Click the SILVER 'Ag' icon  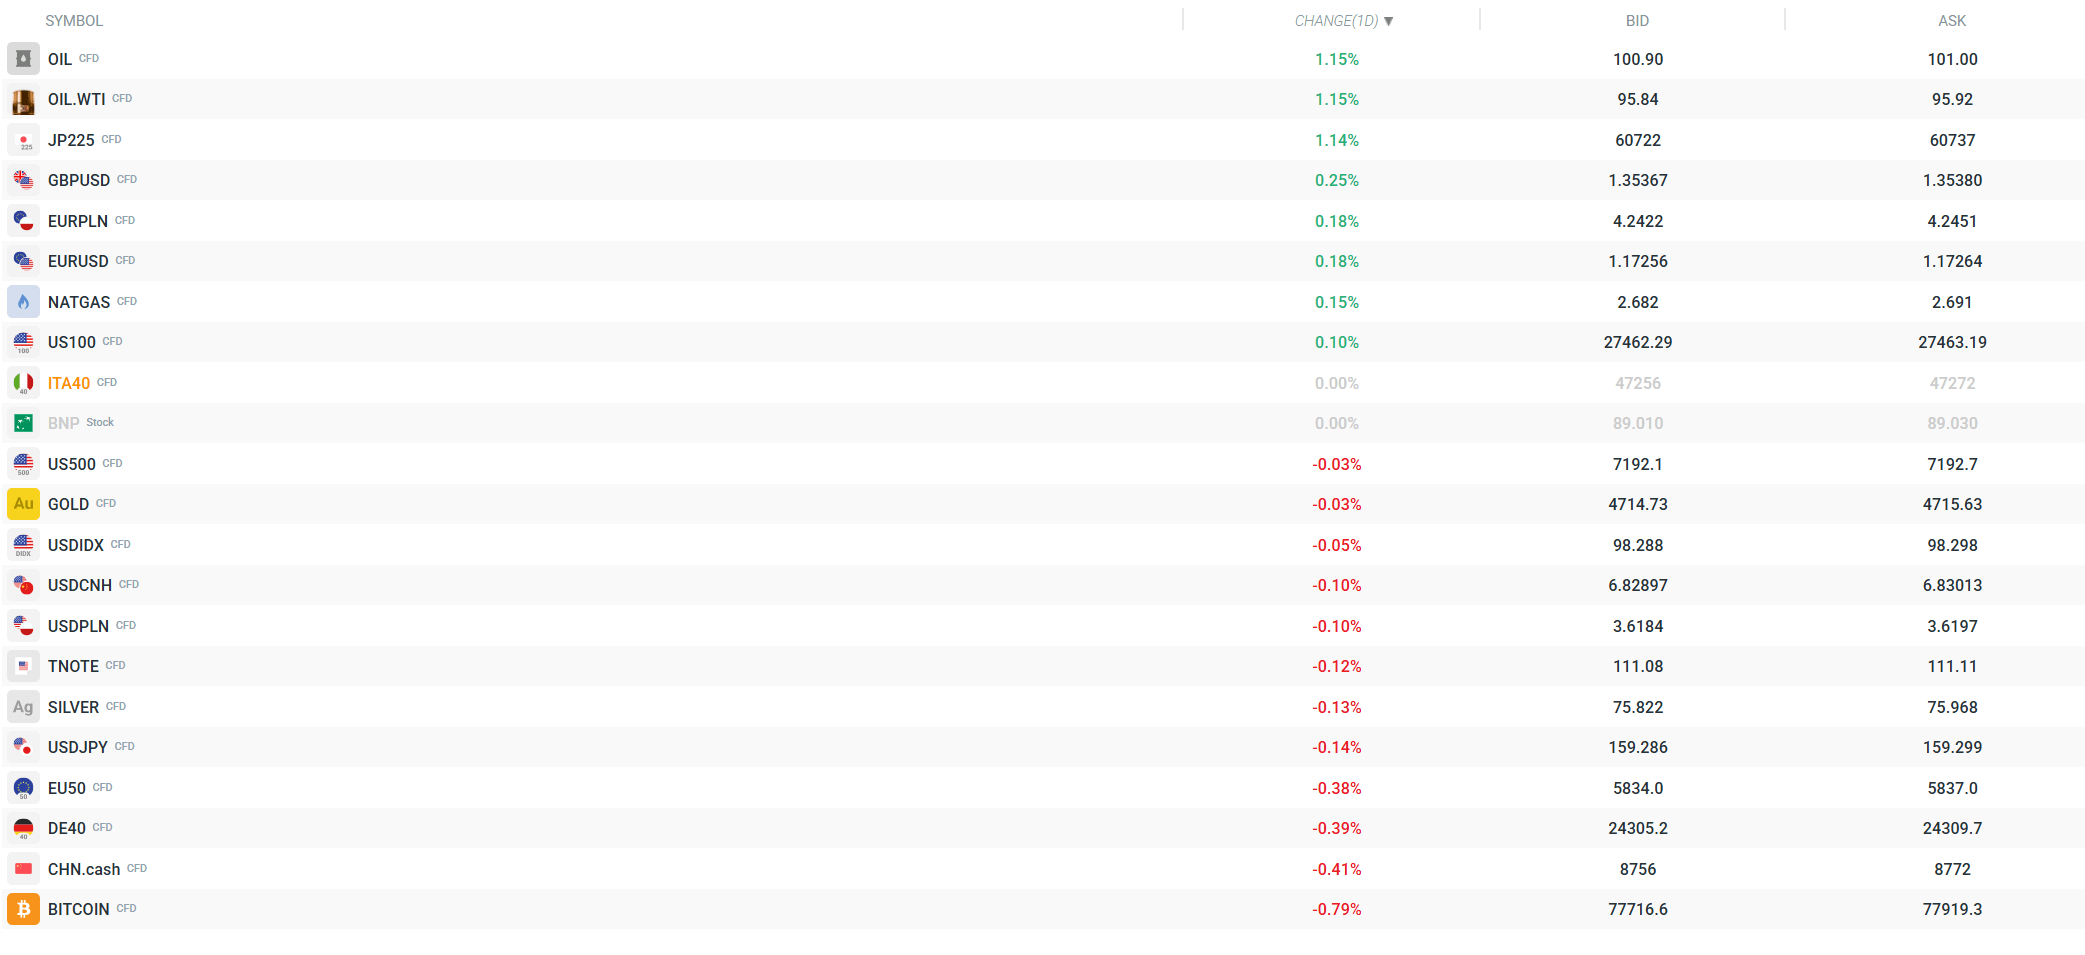pyautogui.click(x=23, y=707)
